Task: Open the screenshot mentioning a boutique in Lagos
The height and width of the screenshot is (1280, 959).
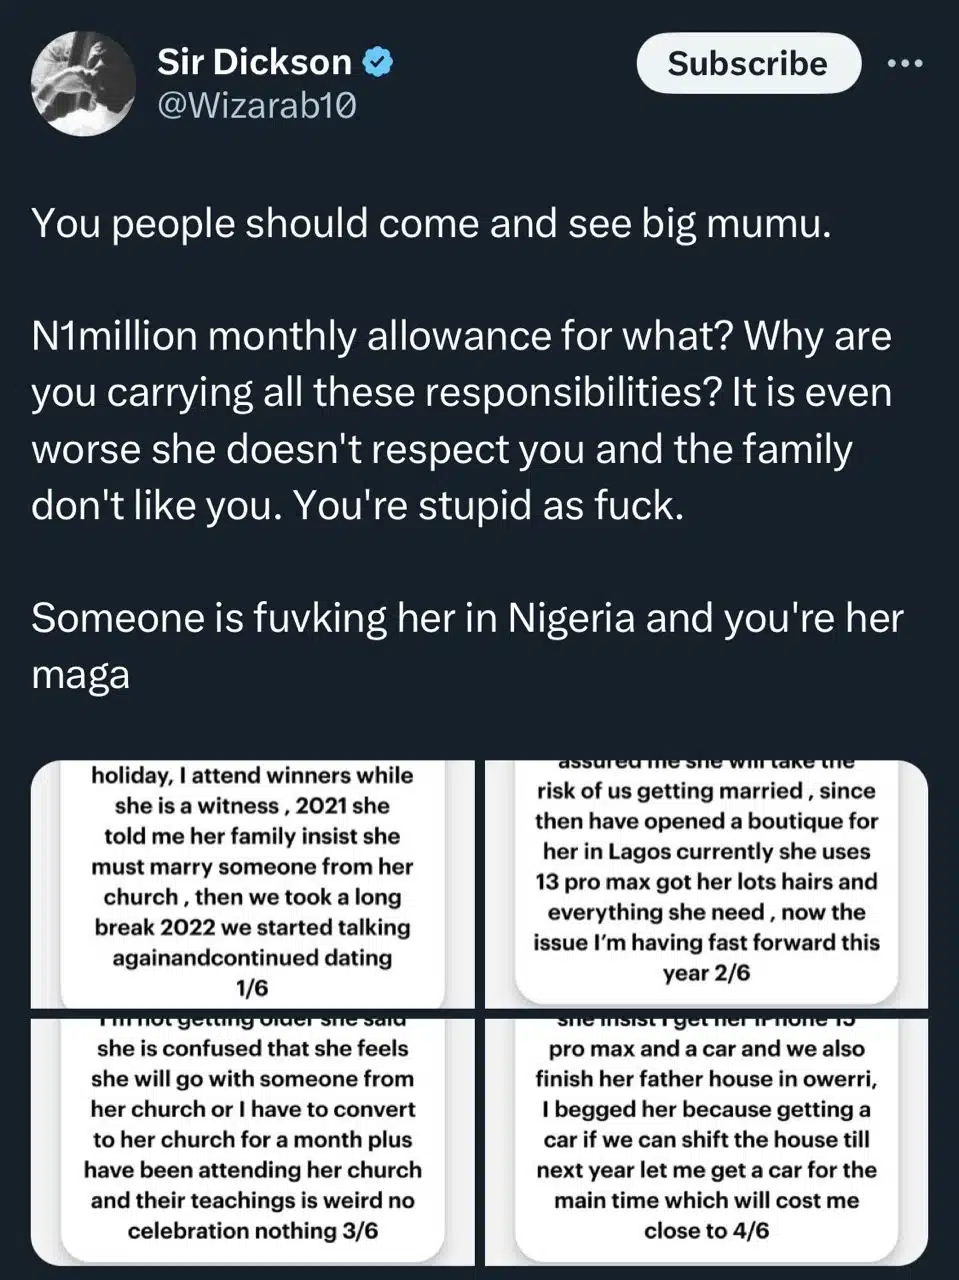Action: (706, 882)
